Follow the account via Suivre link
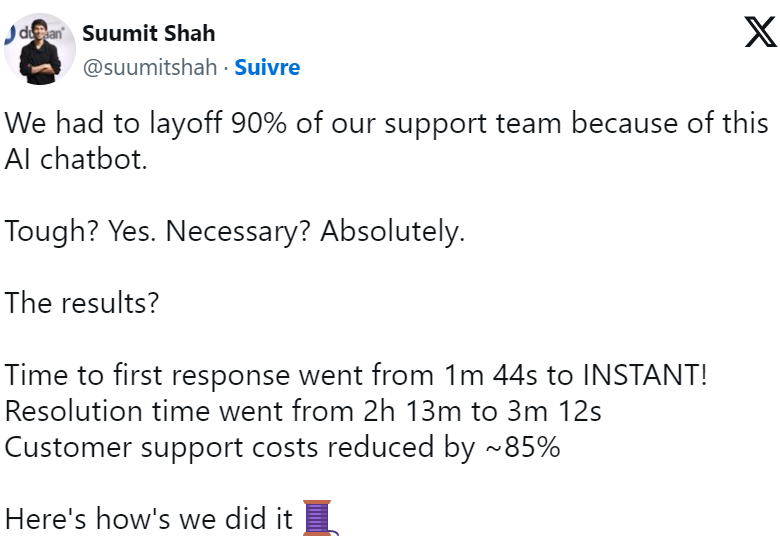Screen dimensions: 780x541 (267, 67)
